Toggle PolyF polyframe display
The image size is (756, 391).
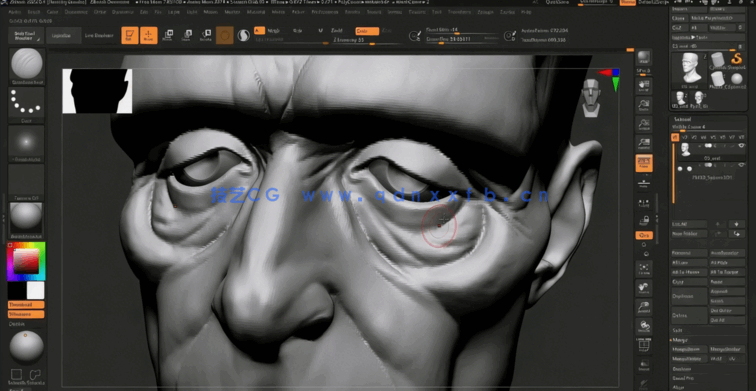[x=644, y=345]
